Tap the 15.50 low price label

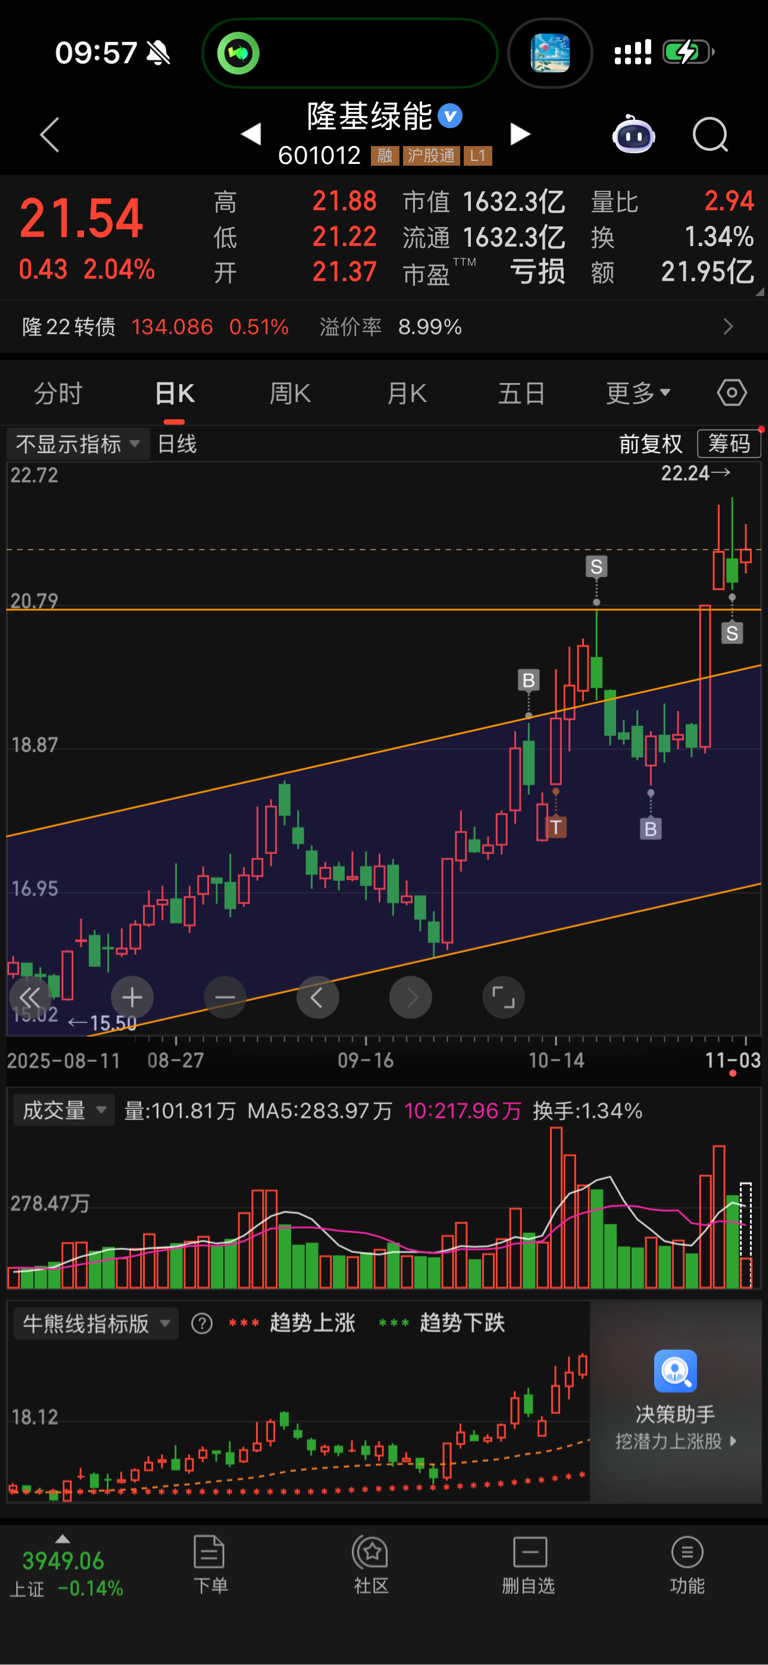click(102, 1023)
